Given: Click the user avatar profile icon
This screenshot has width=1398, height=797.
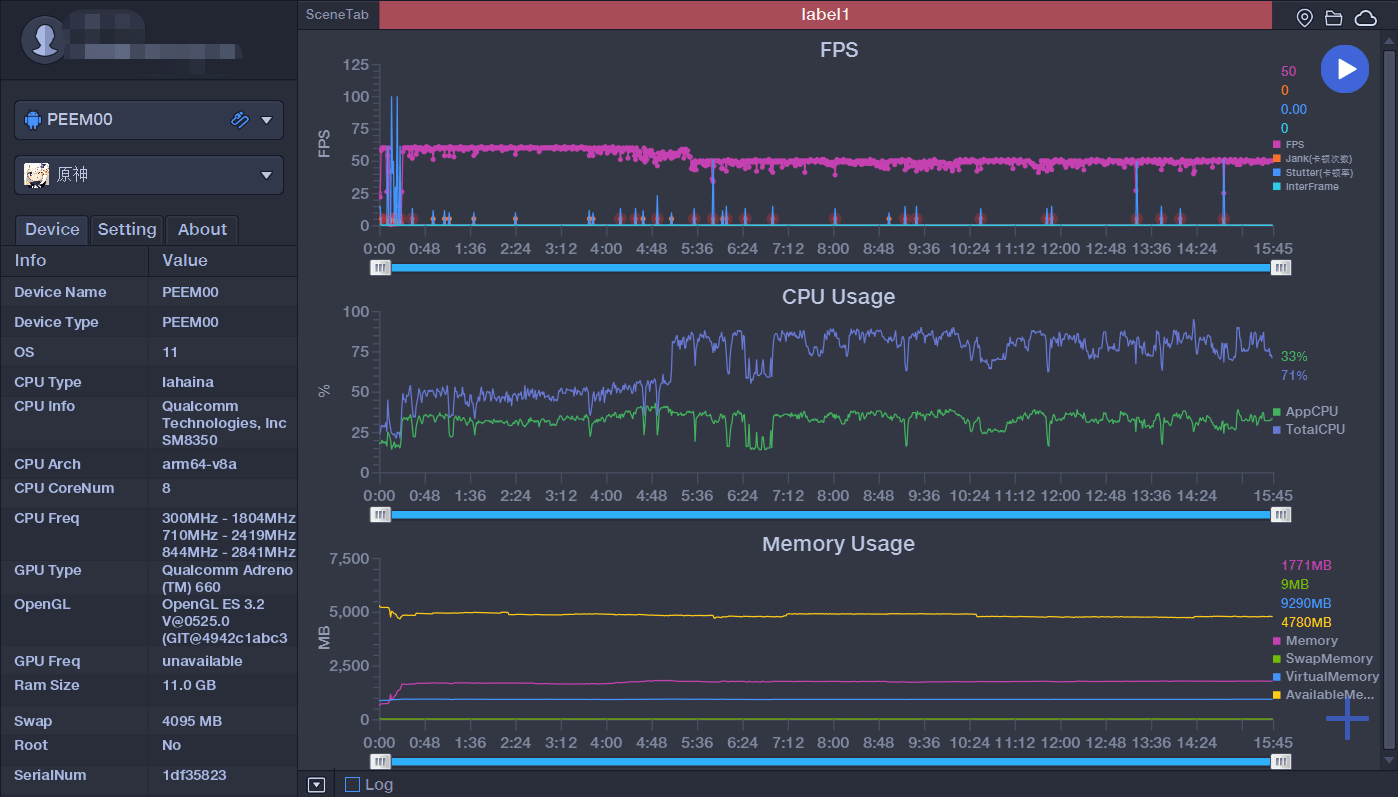Looking at the screenshot, I should (44, 40).
